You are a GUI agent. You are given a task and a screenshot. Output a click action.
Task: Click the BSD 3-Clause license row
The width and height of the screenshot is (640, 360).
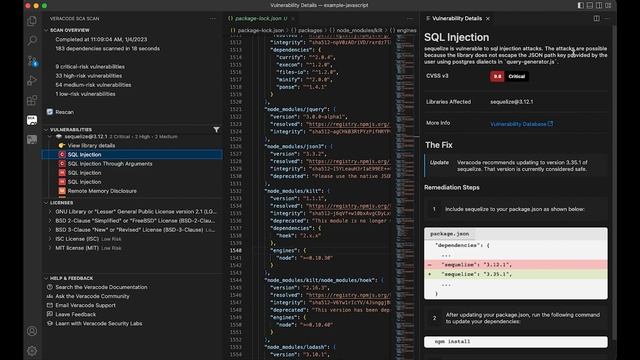click(x=132, y=230)
